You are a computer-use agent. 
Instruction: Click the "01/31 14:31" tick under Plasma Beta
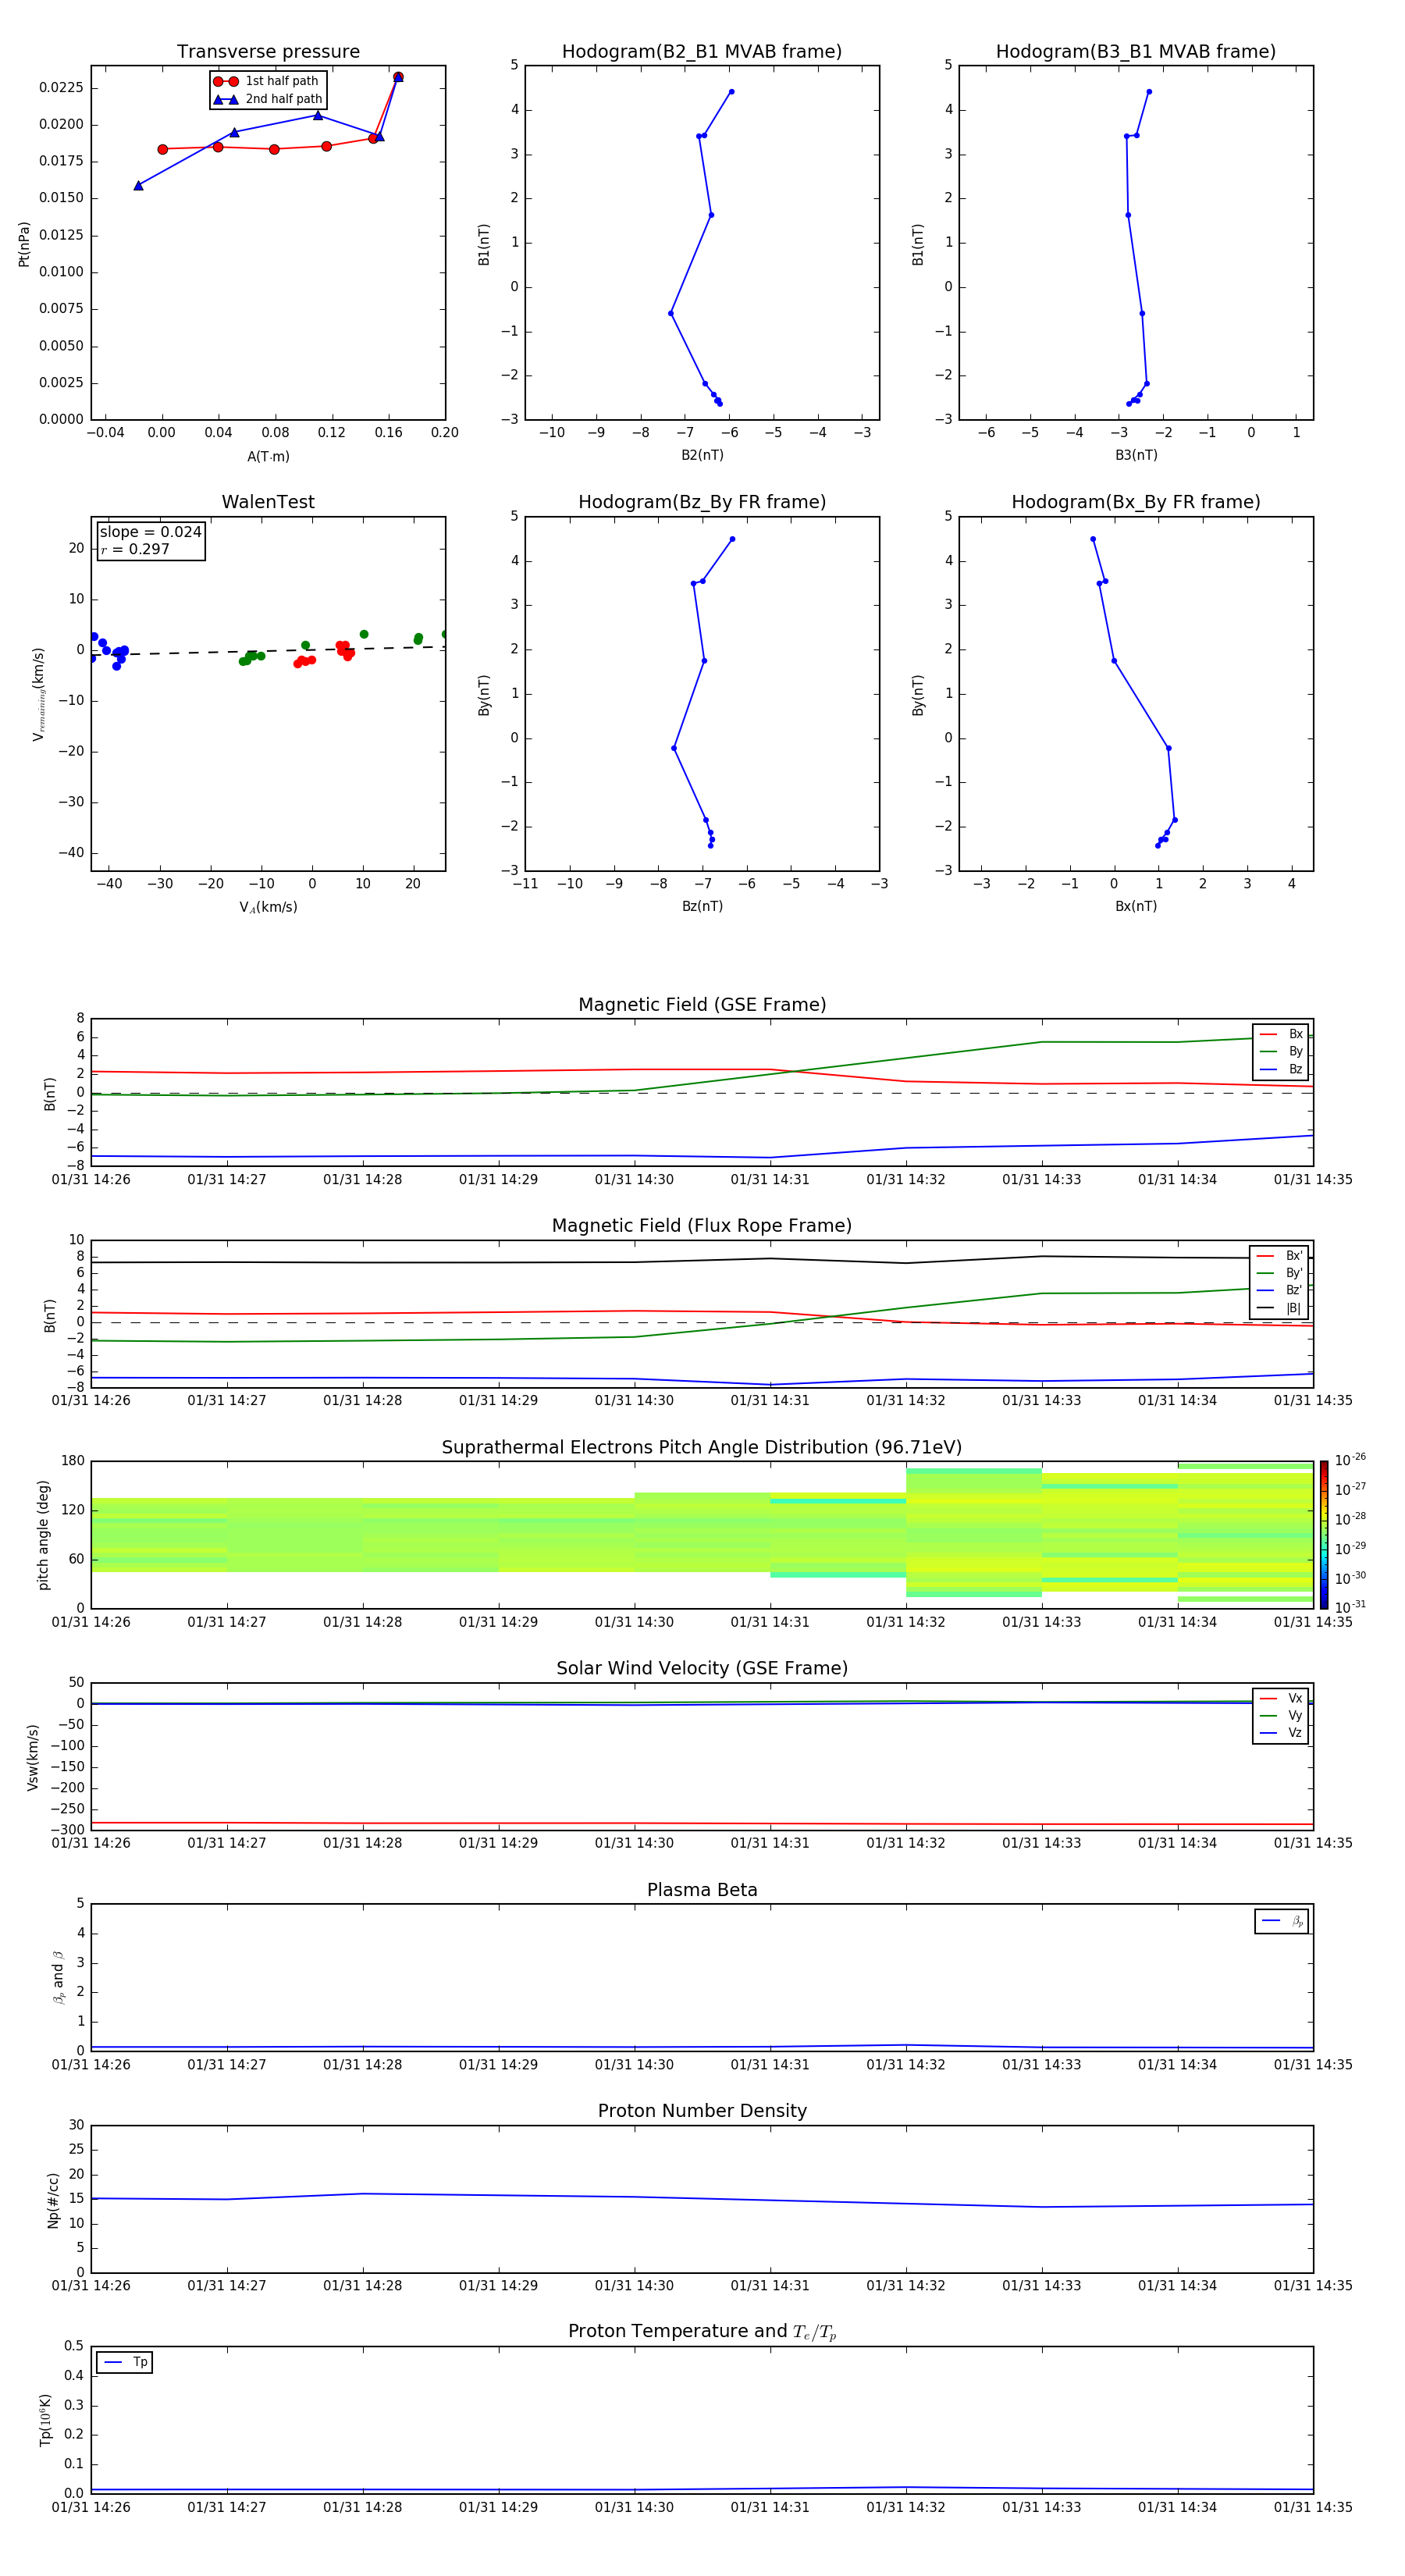(769, 2064)
